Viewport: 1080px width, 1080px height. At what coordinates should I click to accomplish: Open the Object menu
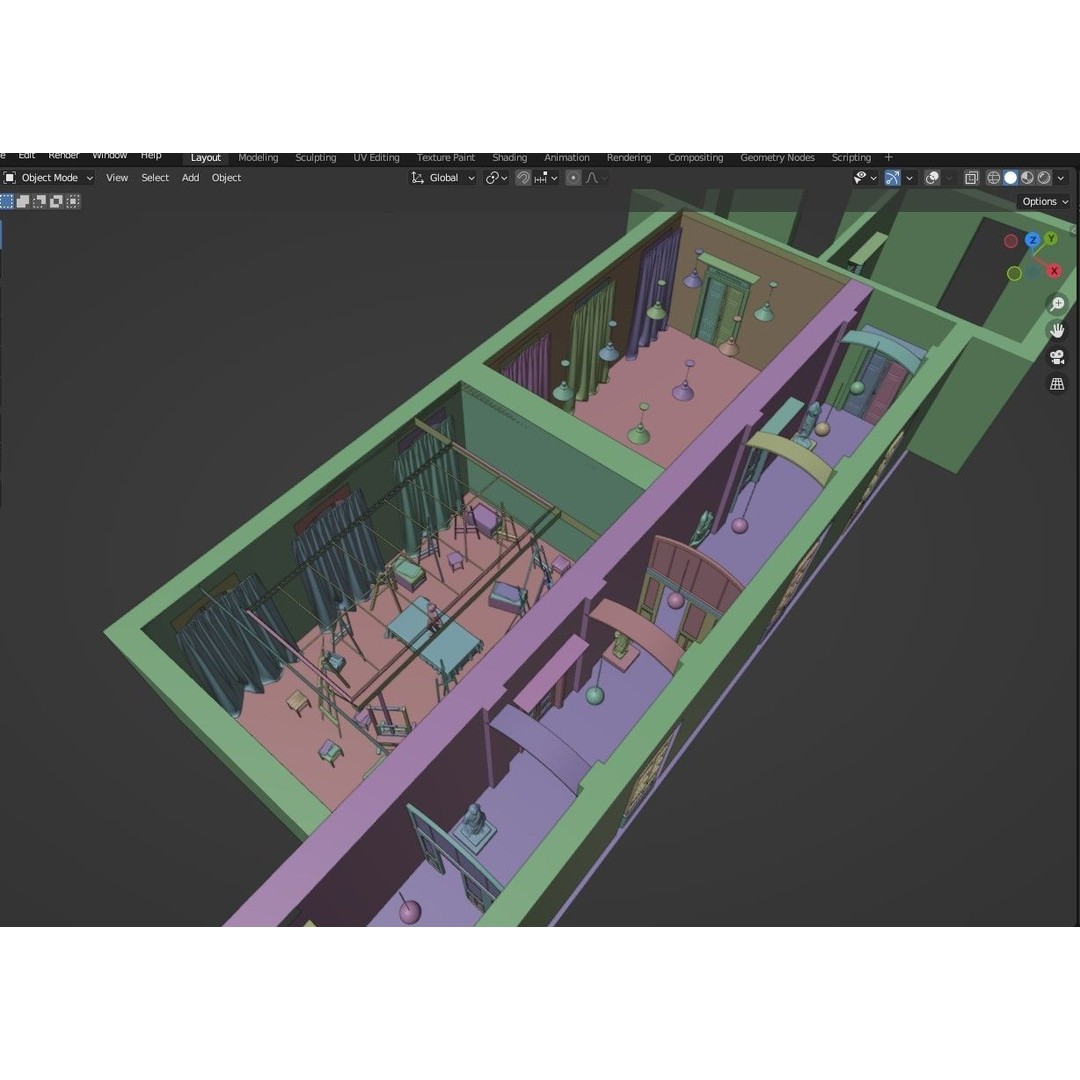[x=226, y=177]
